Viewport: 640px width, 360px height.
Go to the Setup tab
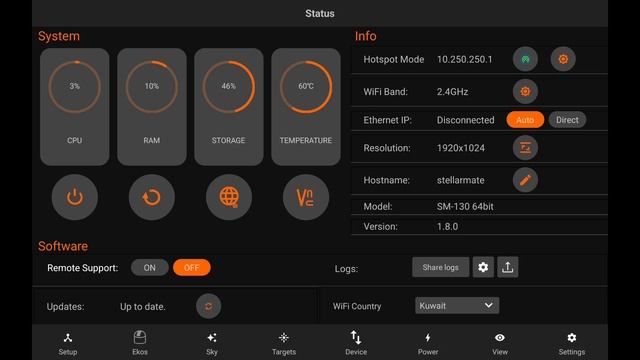pos(68,343)
